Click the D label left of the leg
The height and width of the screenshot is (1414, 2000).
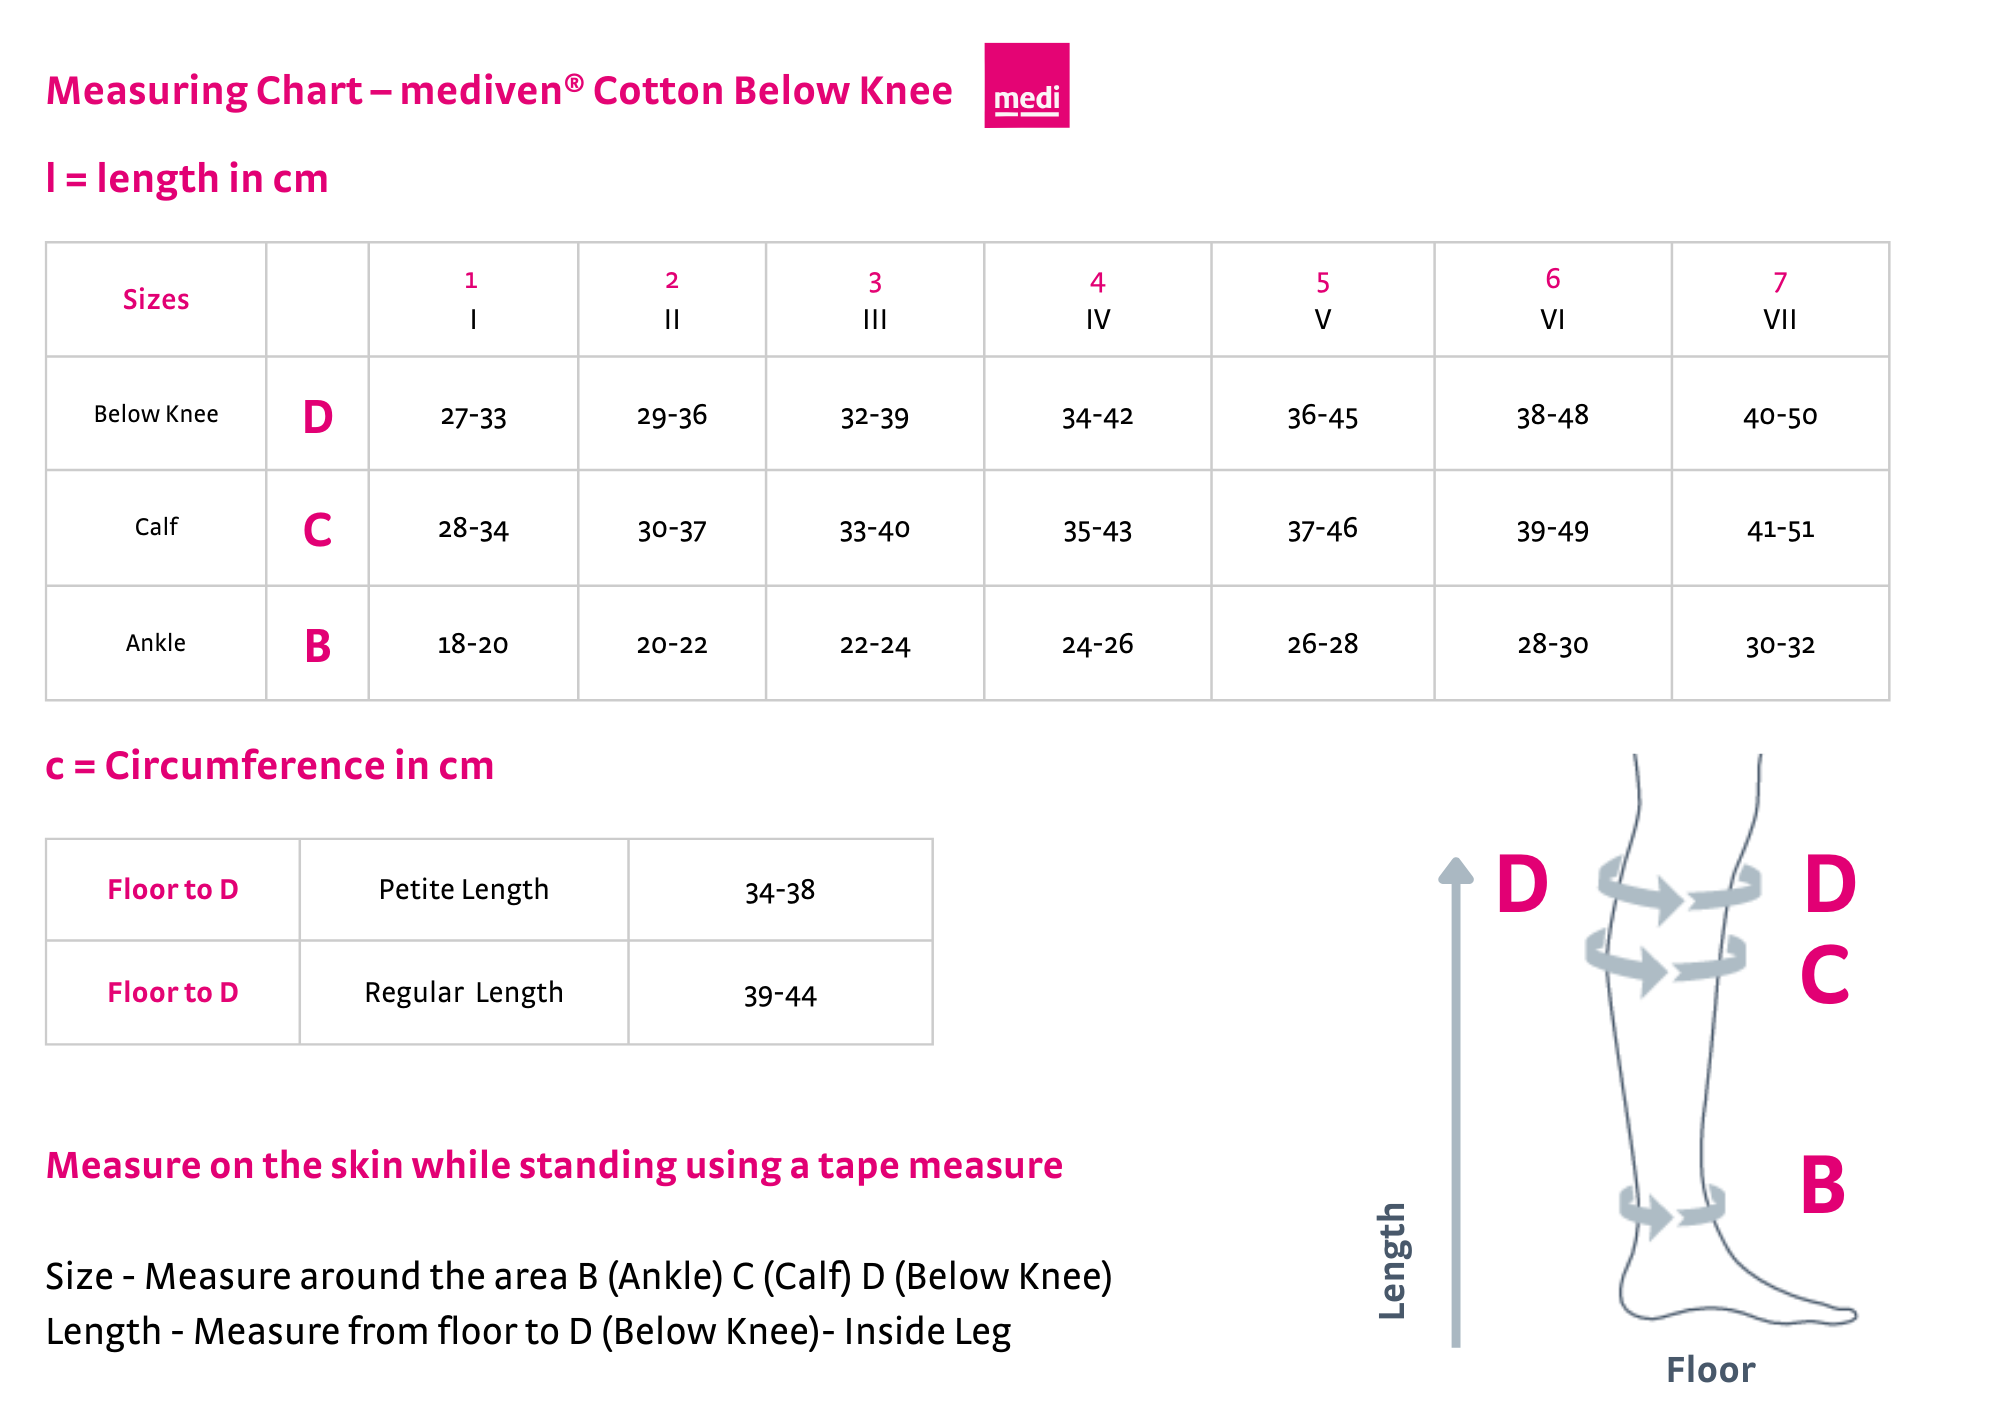(1522, 884)
